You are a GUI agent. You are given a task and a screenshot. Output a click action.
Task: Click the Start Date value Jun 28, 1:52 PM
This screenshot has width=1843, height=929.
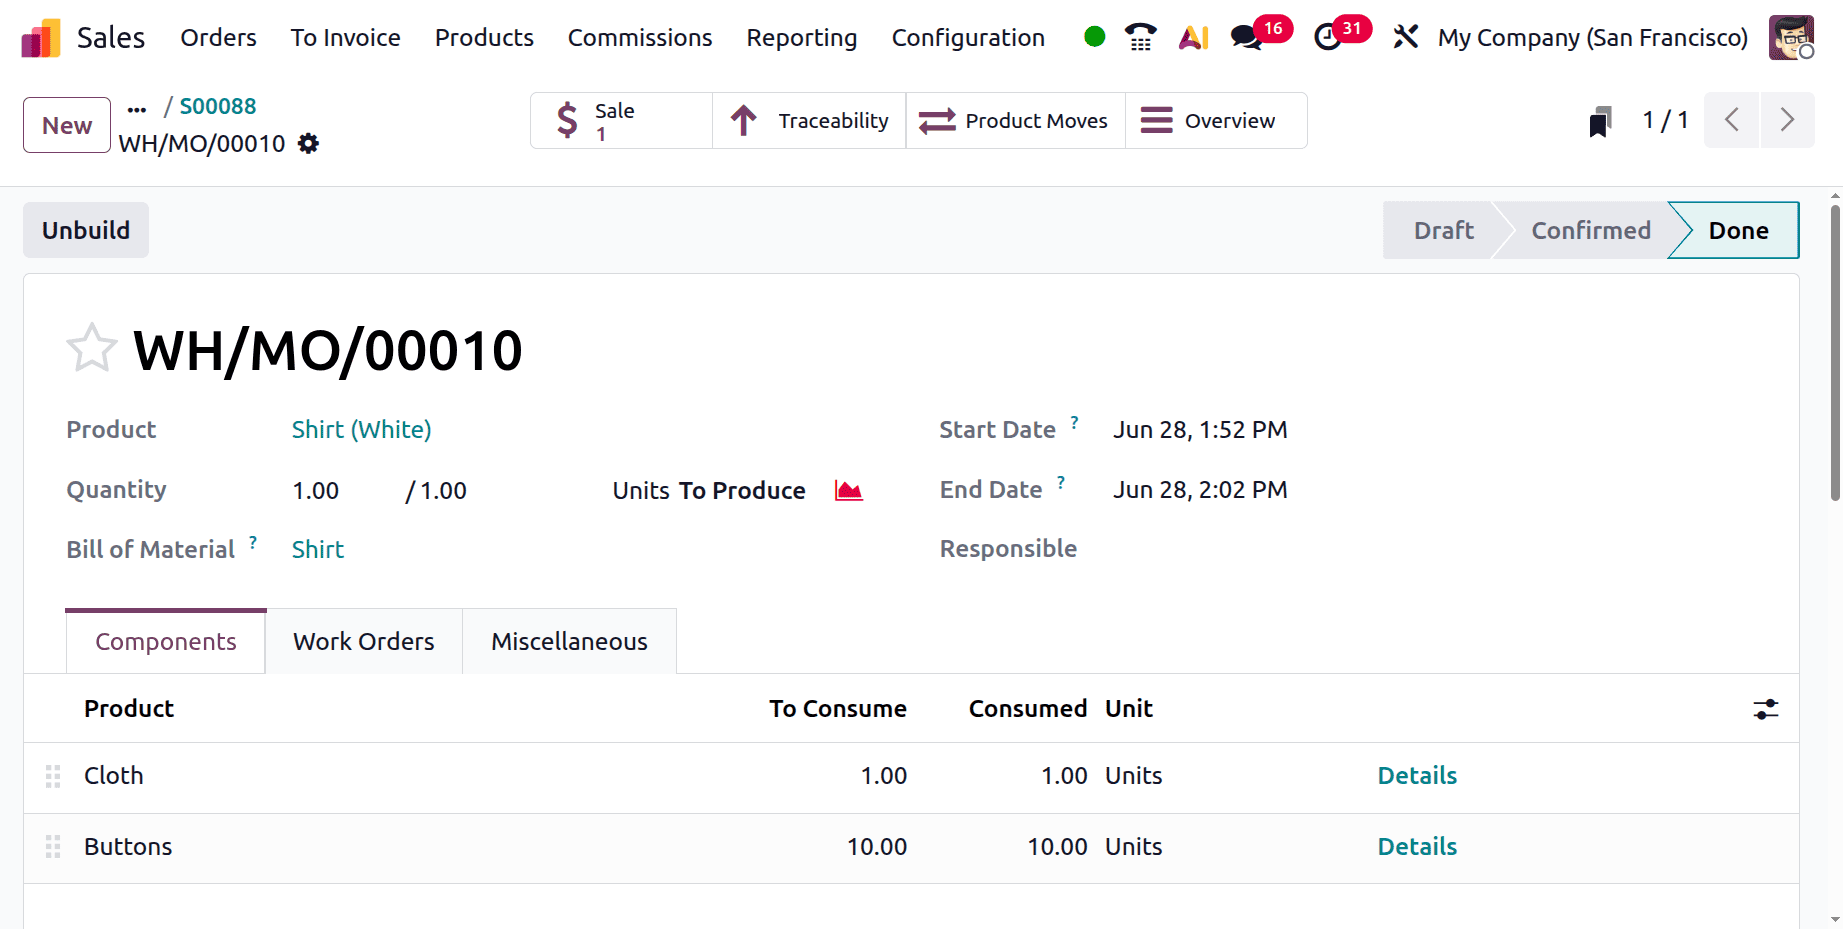coord(1200,430)
